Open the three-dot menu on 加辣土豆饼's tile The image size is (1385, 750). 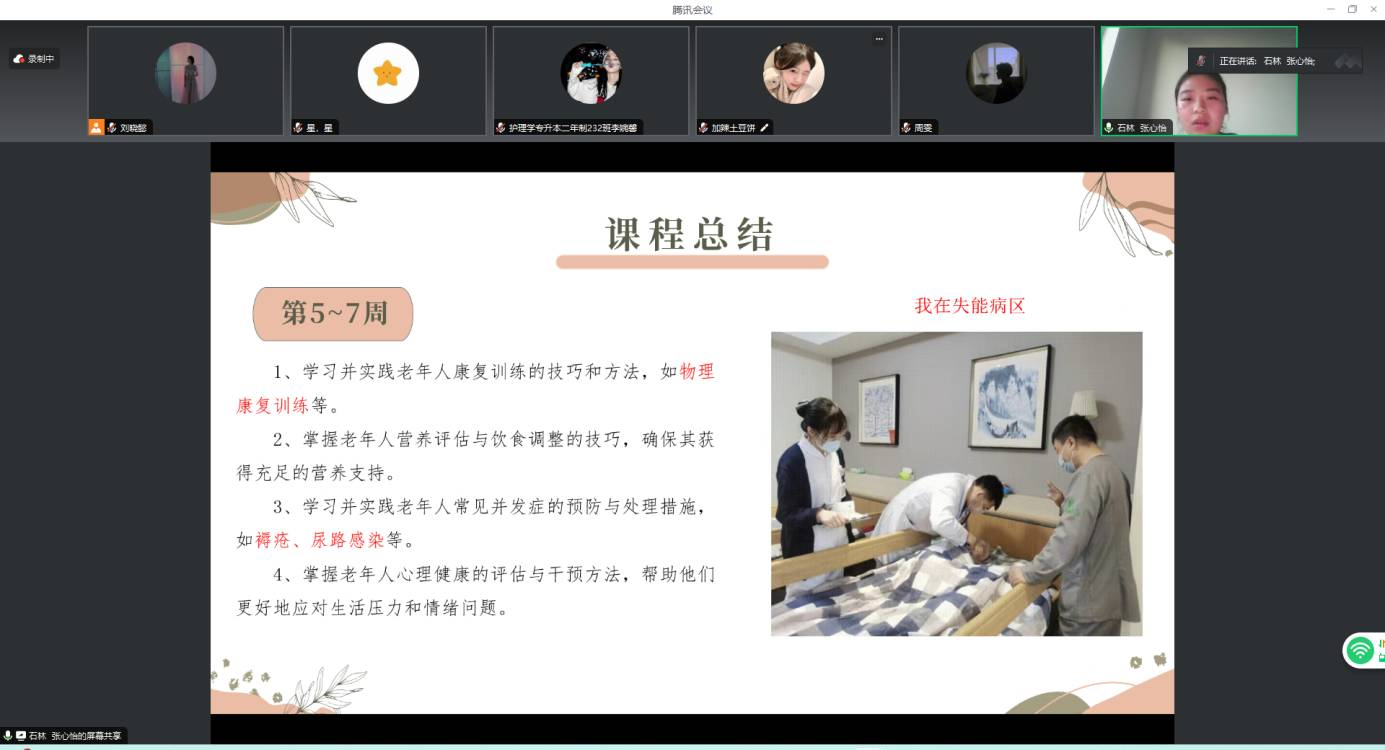tap(879, 39)
